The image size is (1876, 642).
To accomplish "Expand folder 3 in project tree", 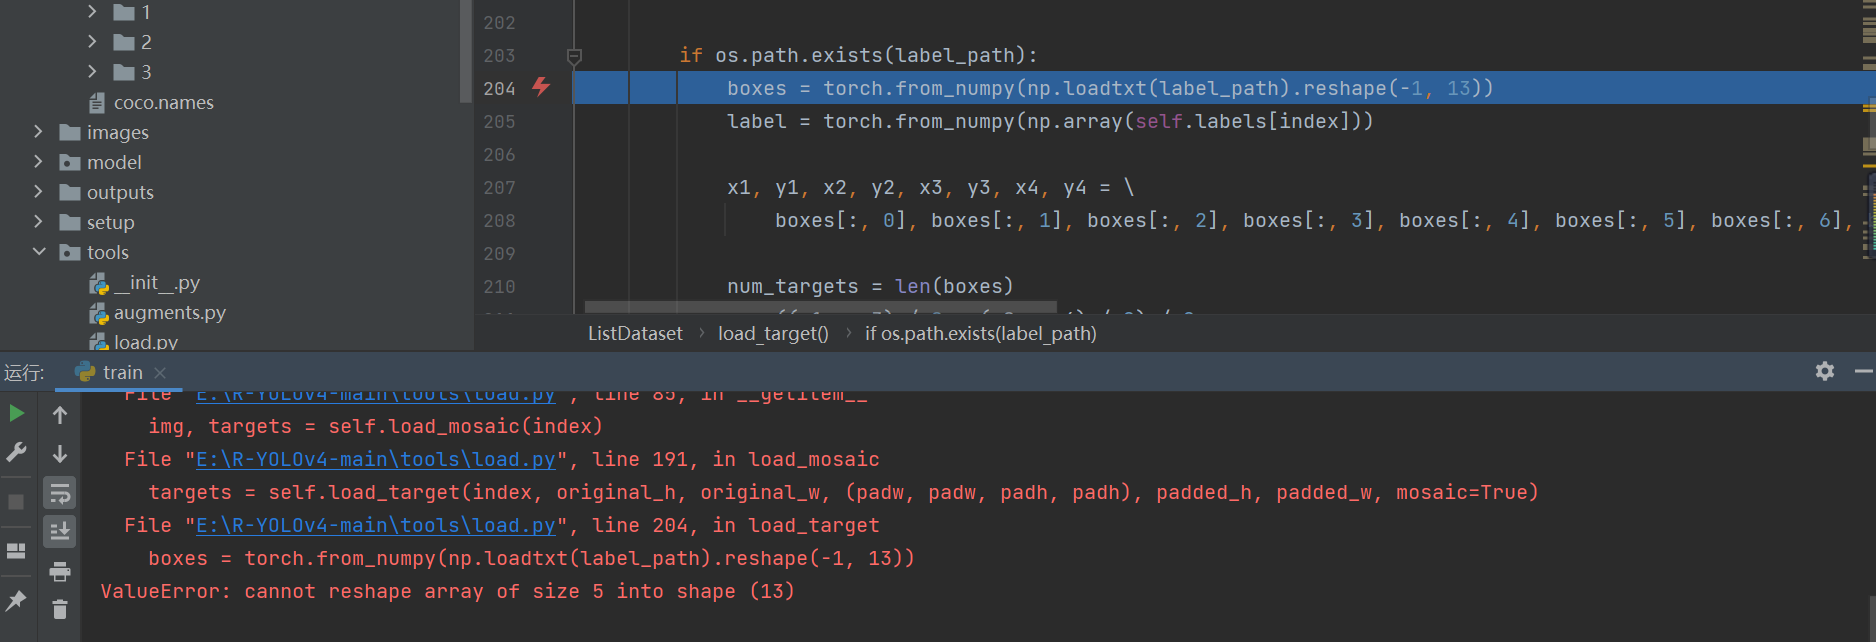I will 92,72.
